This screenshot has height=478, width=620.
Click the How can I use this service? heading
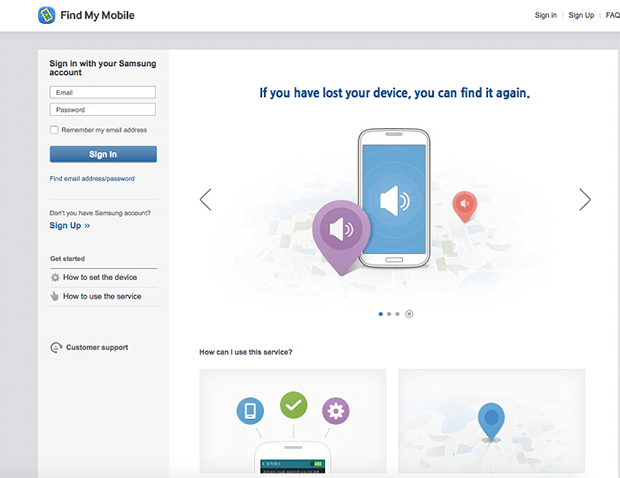pos(246,352)
